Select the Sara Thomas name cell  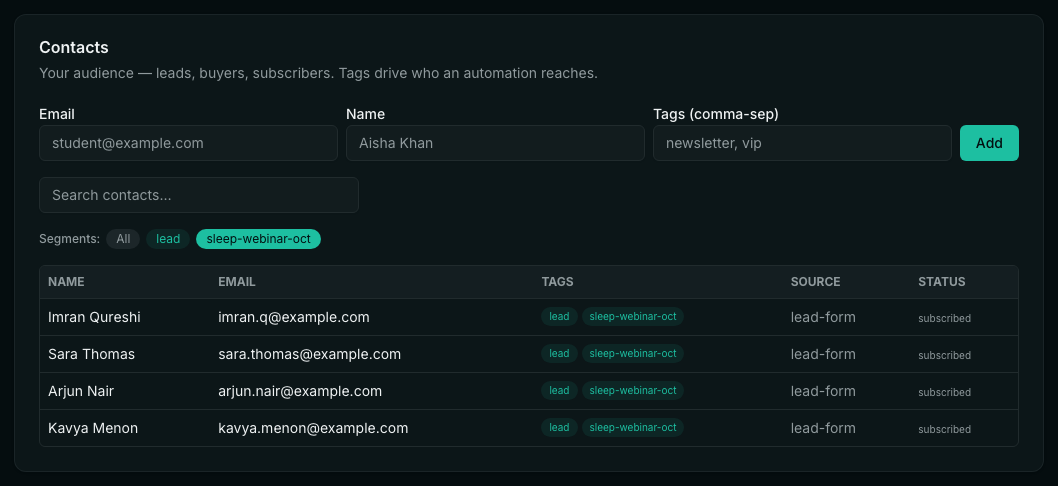[x=91, y=354]
